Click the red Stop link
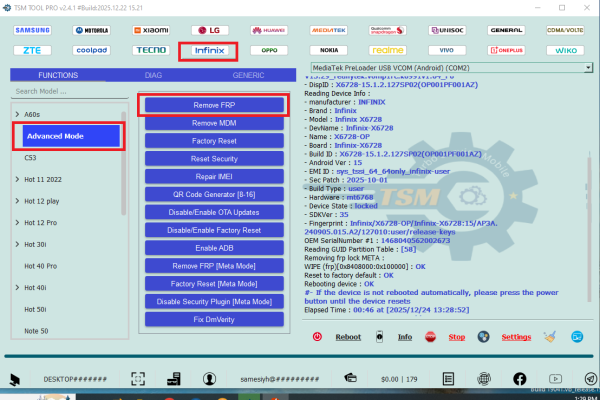Viewport: 600px width, 400px height. point(457,337)
